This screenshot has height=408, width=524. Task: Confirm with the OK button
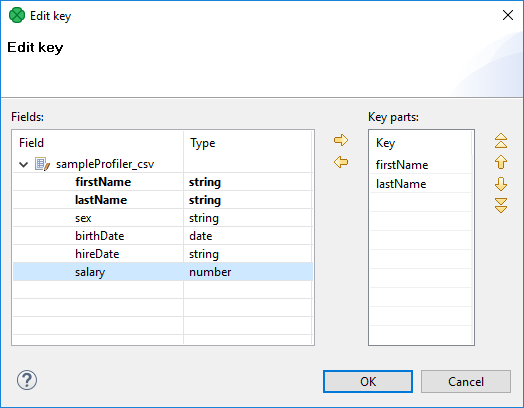click(368, 382)
